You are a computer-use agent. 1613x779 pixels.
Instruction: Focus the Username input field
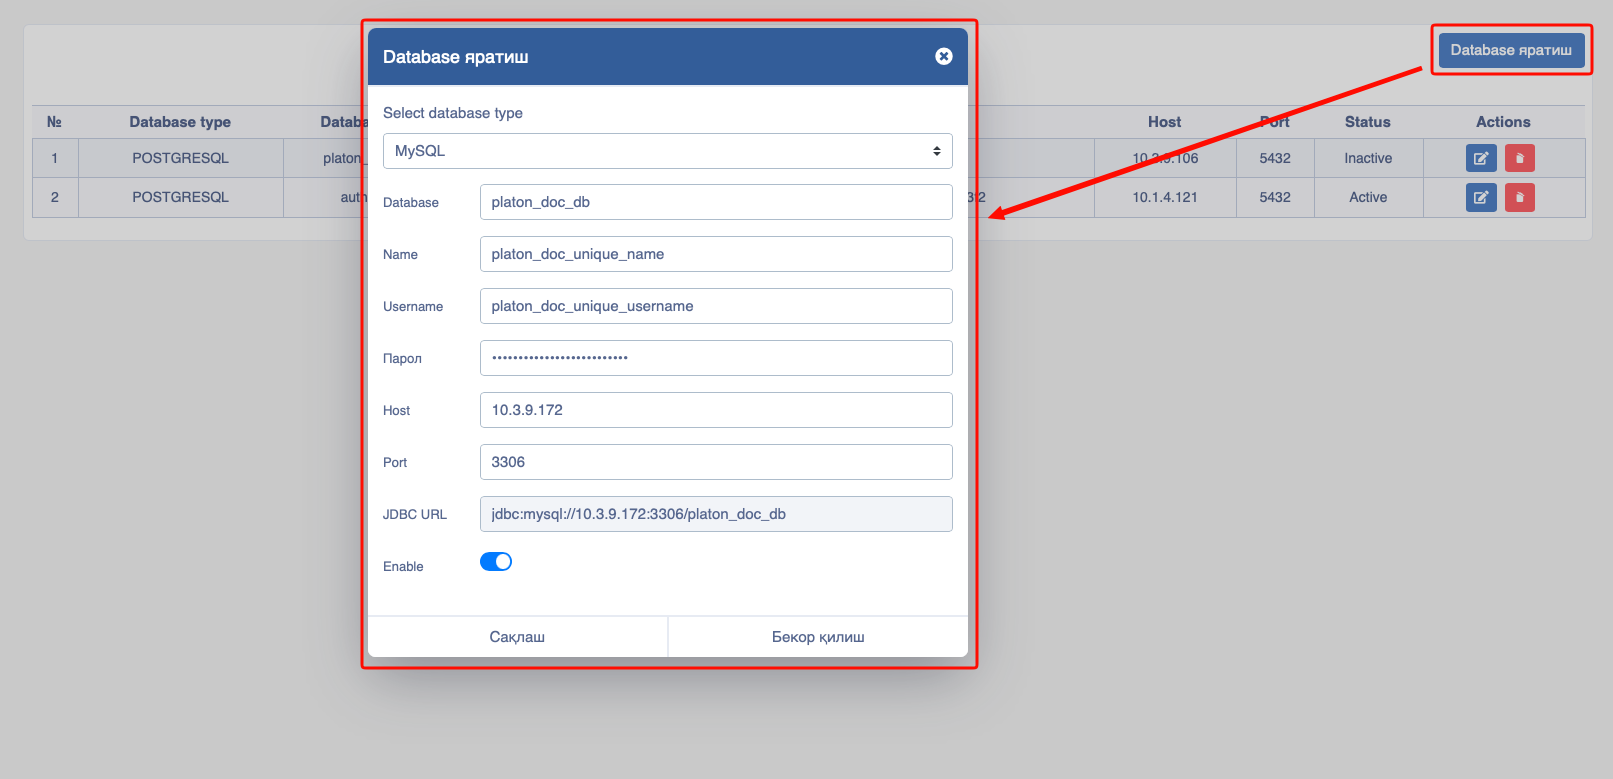[716, 306]
